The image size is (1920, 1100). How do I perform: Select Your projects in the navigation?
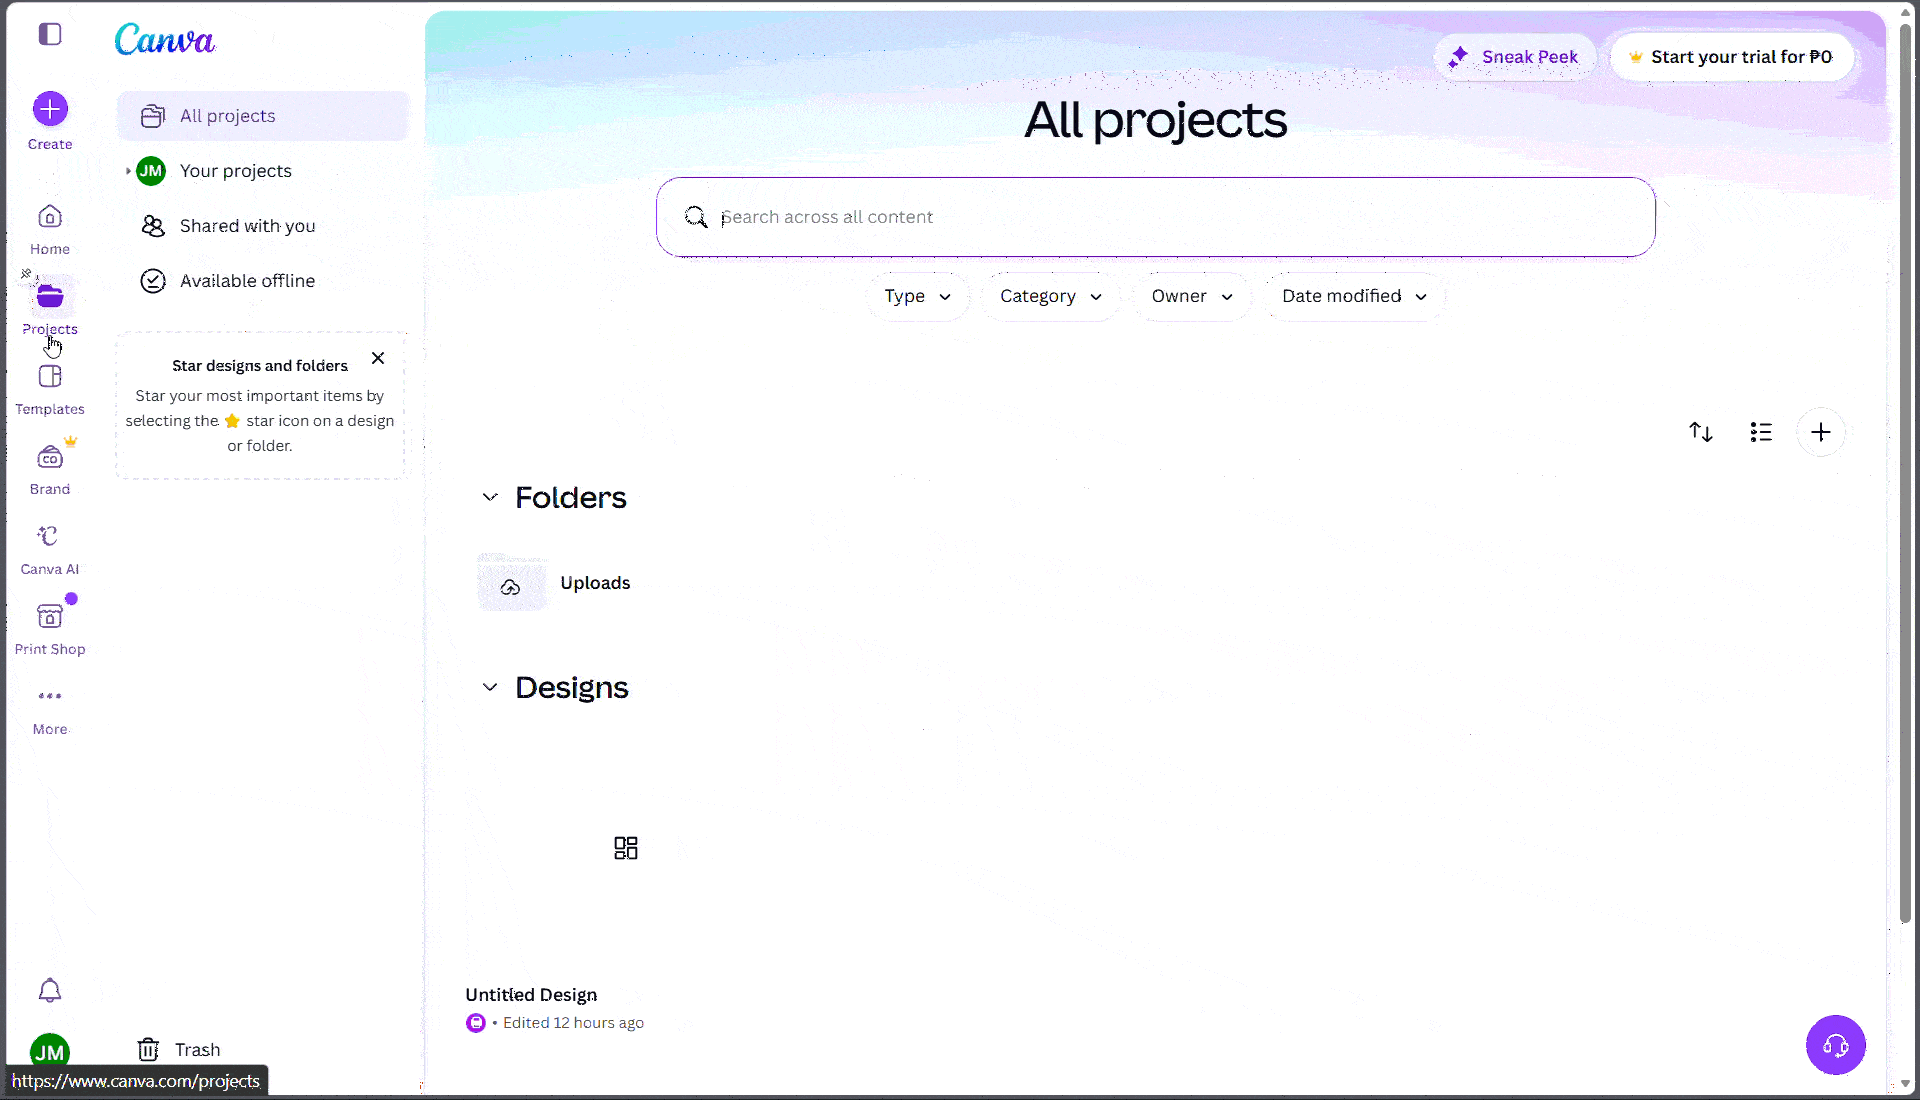tap(263, 171)
